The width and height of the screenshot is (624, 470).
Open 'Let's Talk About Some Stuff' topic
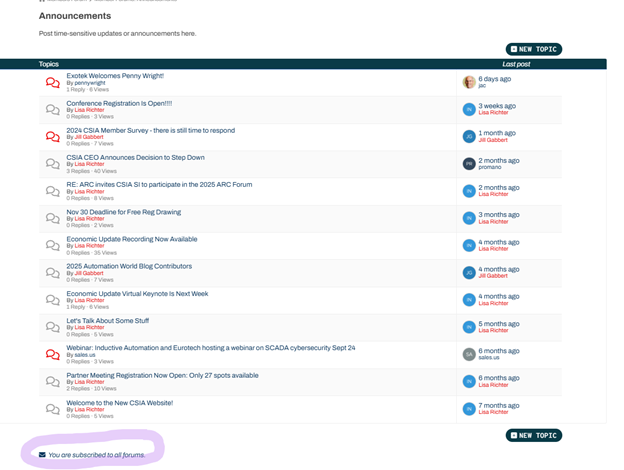(x=107, y=321)
